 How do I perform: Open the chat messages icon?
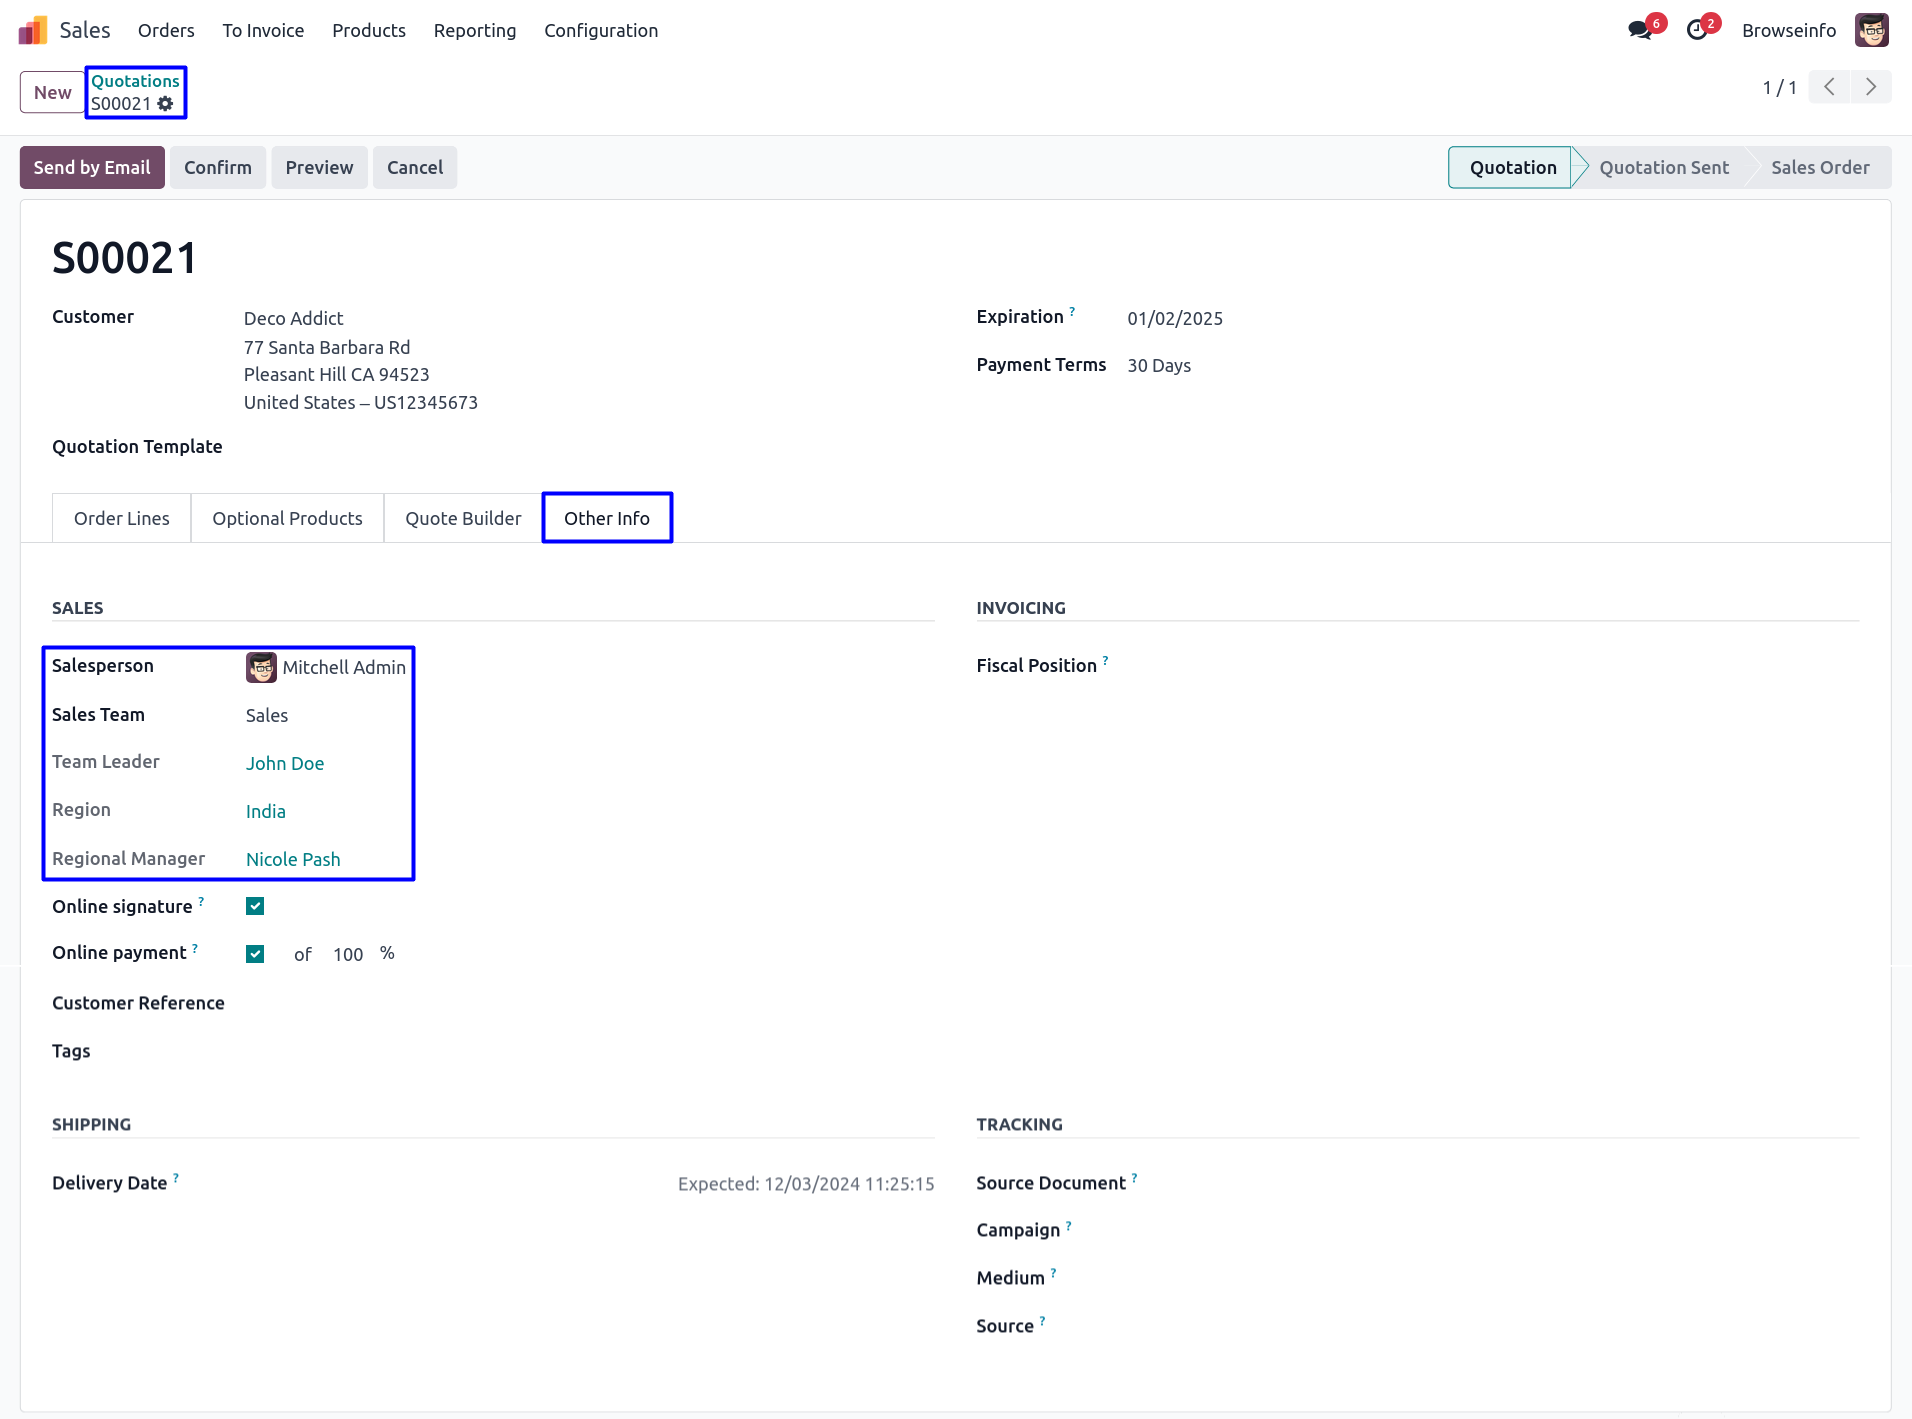pos(1640,30)
